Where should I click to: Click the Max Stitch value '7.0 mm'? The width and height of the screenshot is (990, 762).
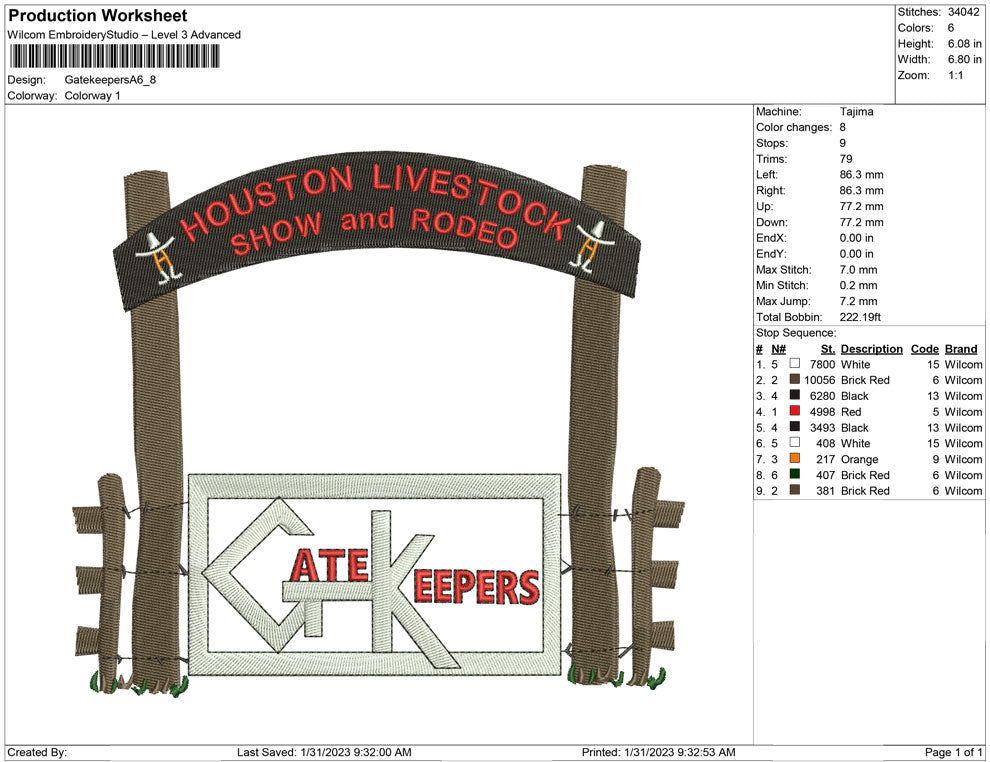pos(859,270)
